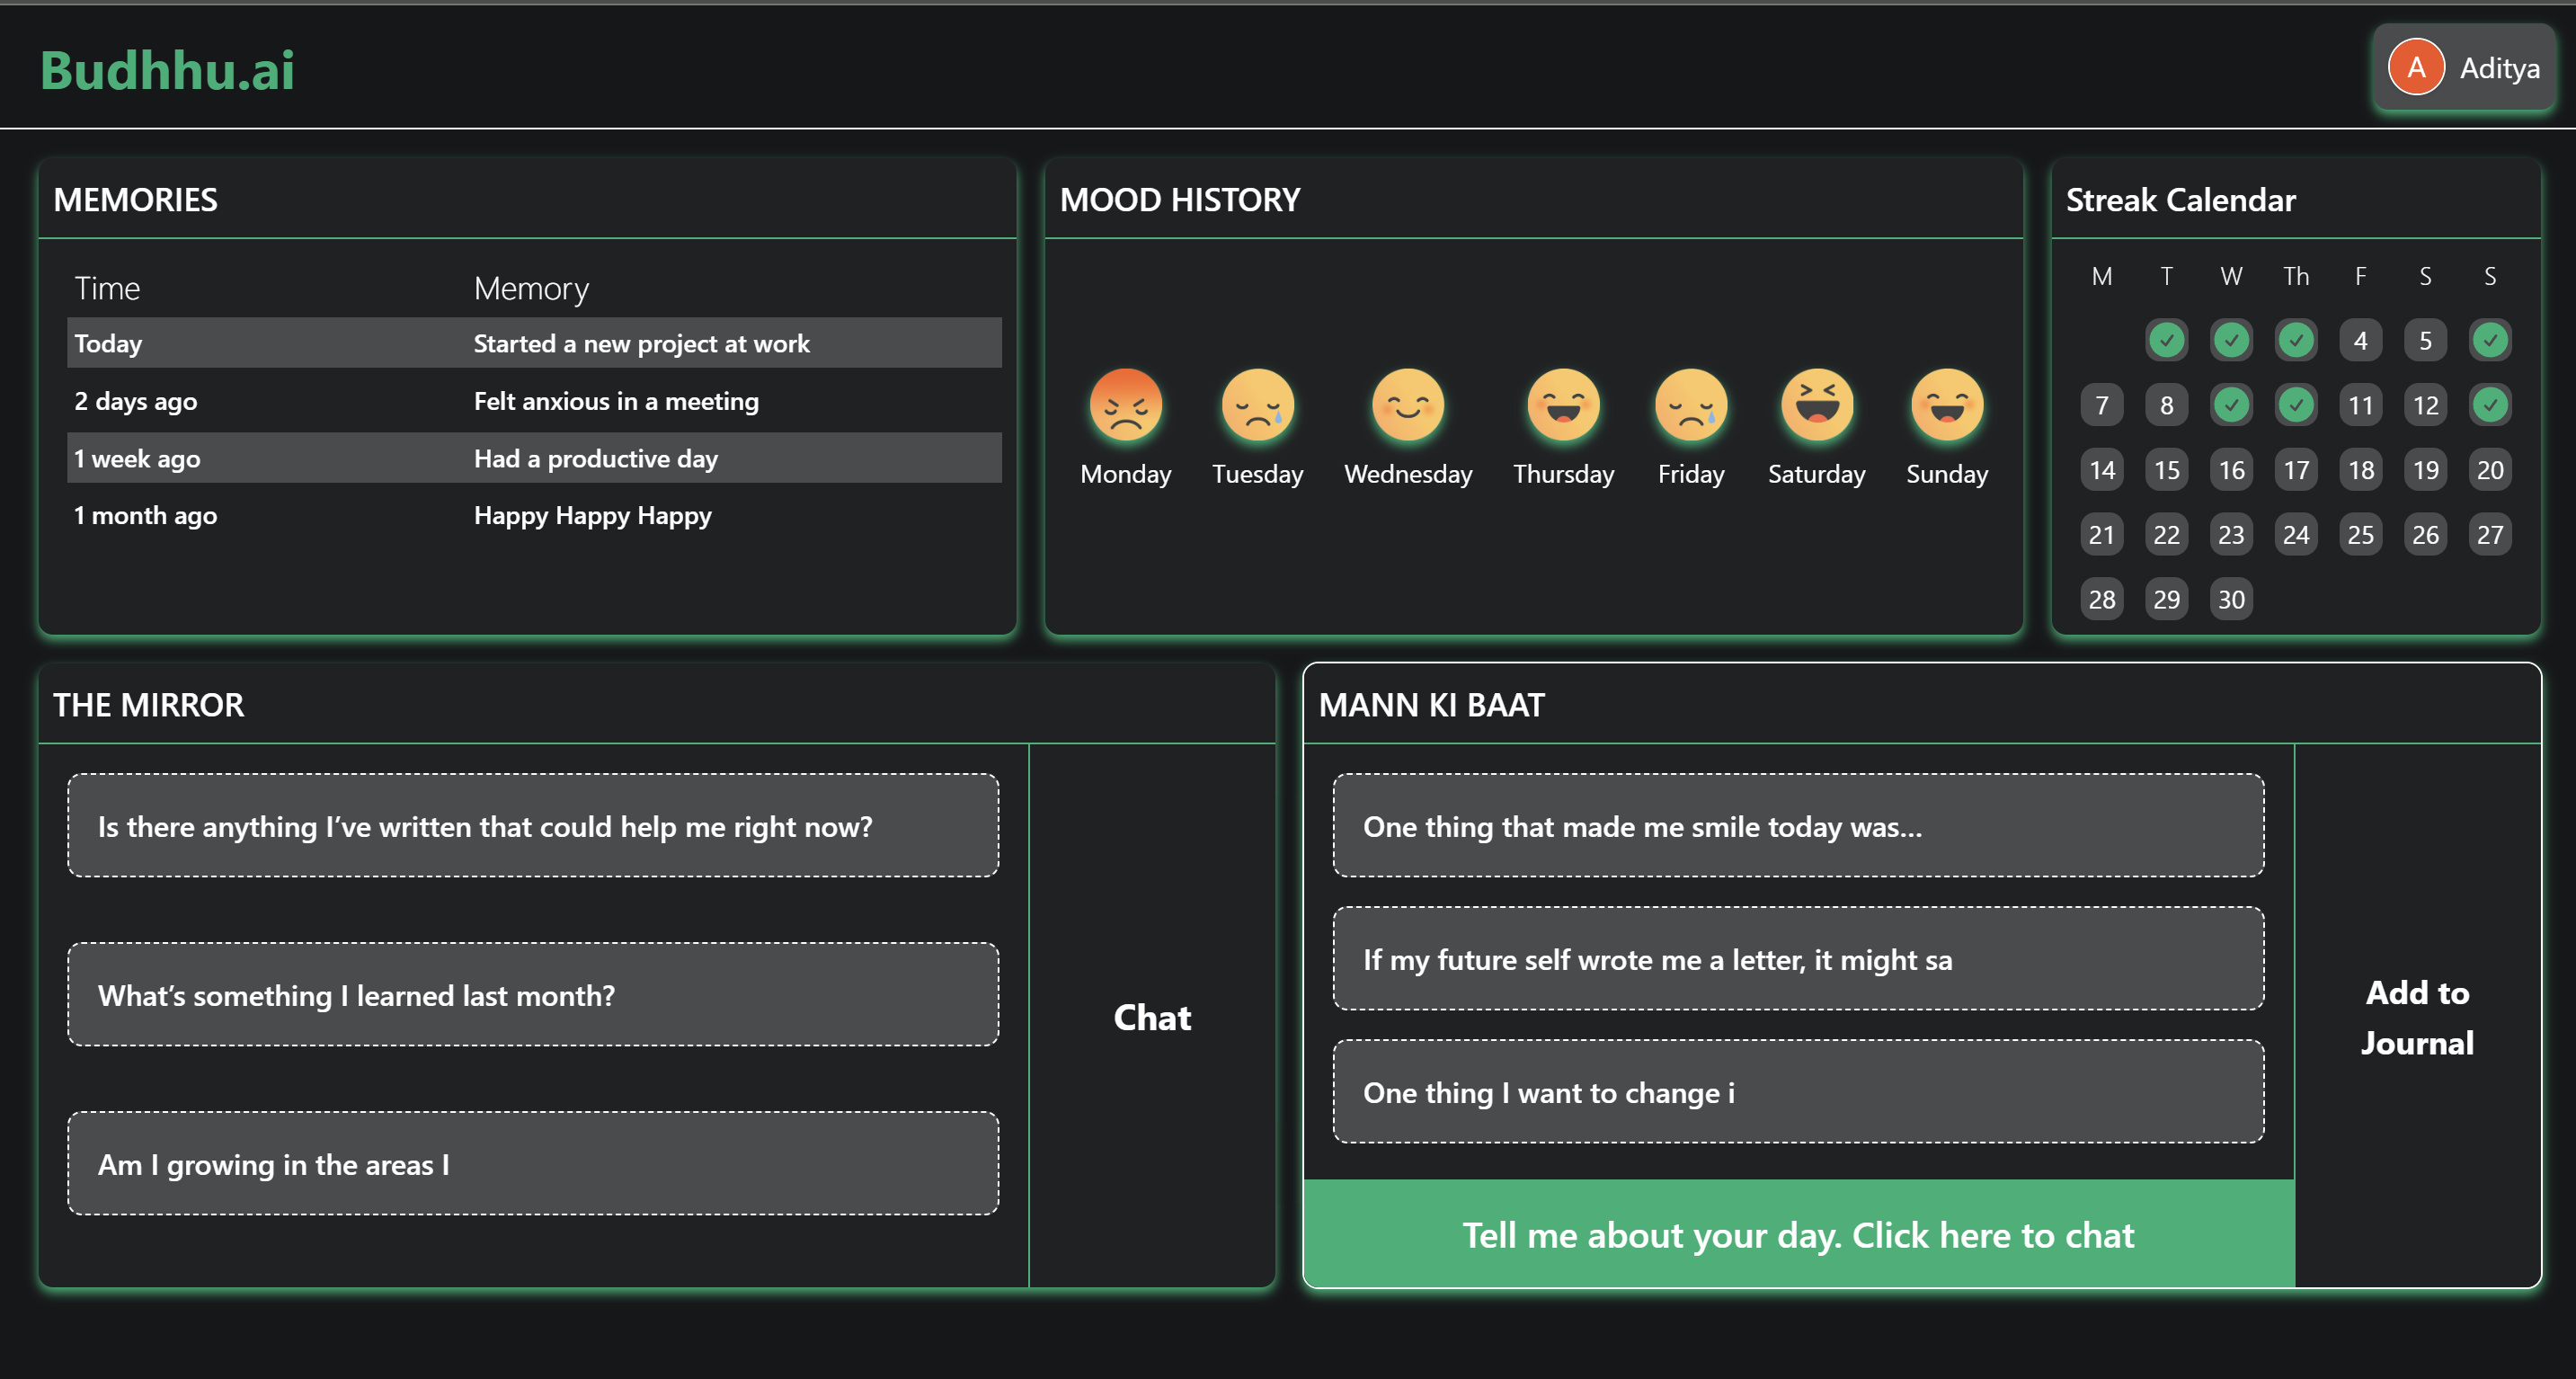
Task: Click Tuesday's crying face emoji
Action: (x=1257, y=405)
